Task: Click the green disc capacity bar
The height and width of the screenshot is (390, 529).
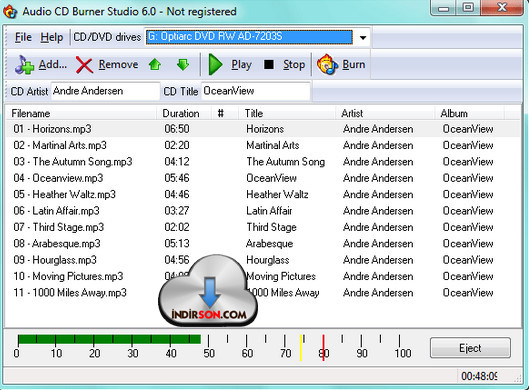Action: pyautogui.click(x=109, y=339)
